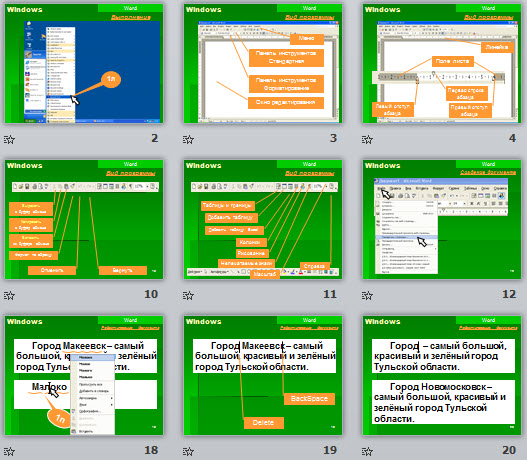Select slide 20 thumbnail with Новомосковск text

[x=442, y=375]
